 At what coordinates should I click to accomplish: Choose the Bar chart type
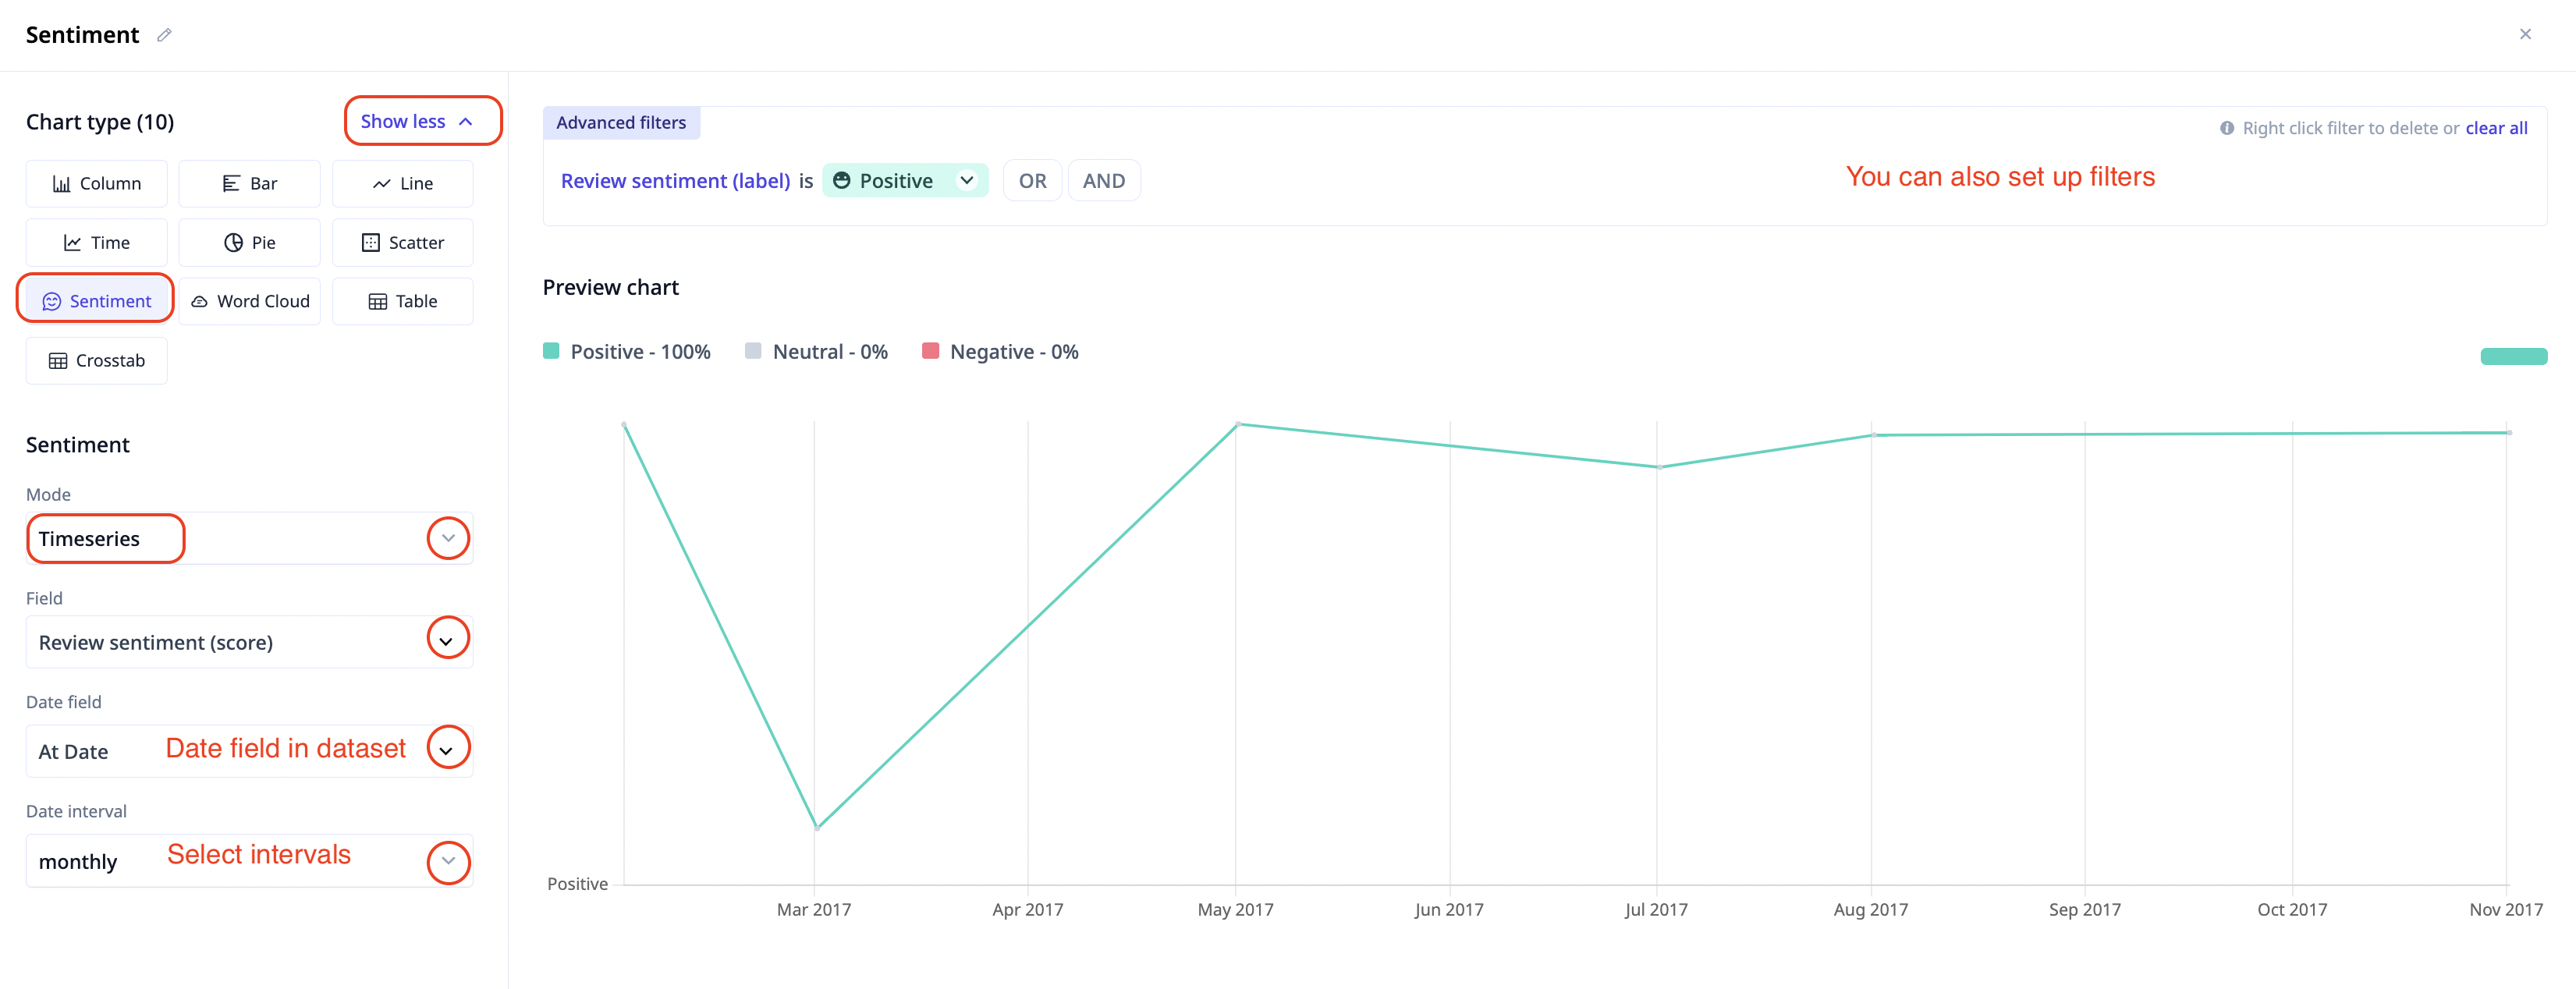click(249, 184)
